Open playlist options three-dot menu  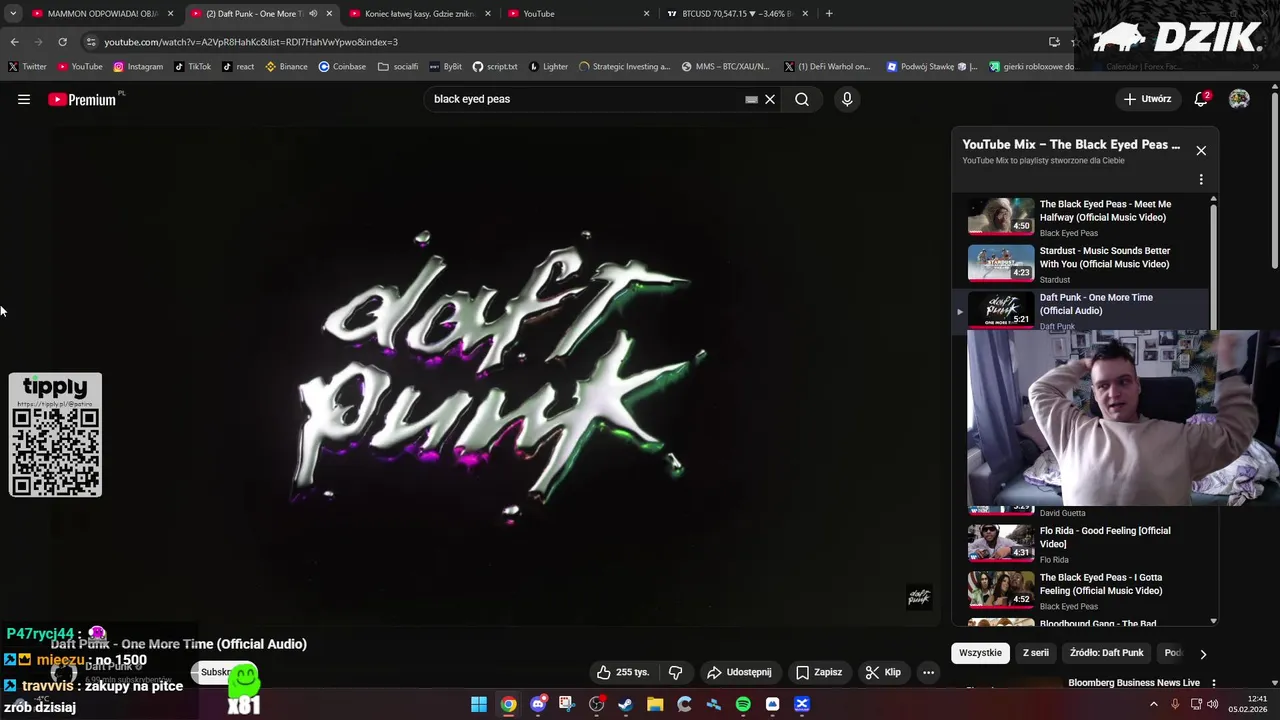pos(1201,180)
